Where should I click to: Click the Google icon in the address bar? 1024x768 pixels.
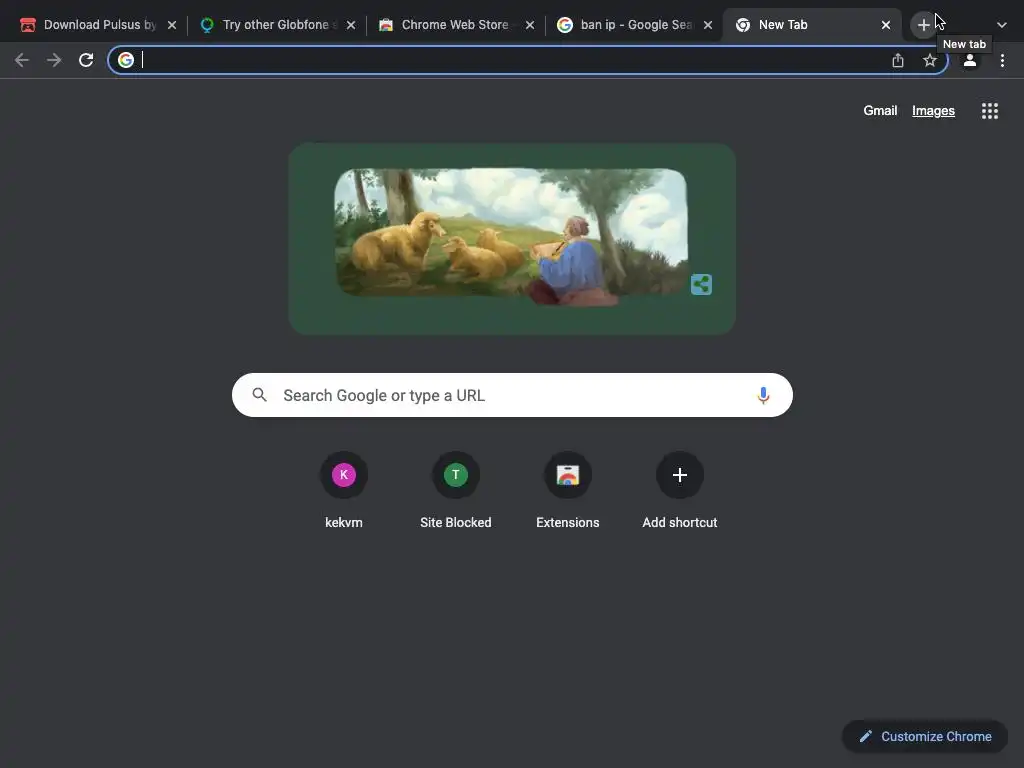point(126,60)
